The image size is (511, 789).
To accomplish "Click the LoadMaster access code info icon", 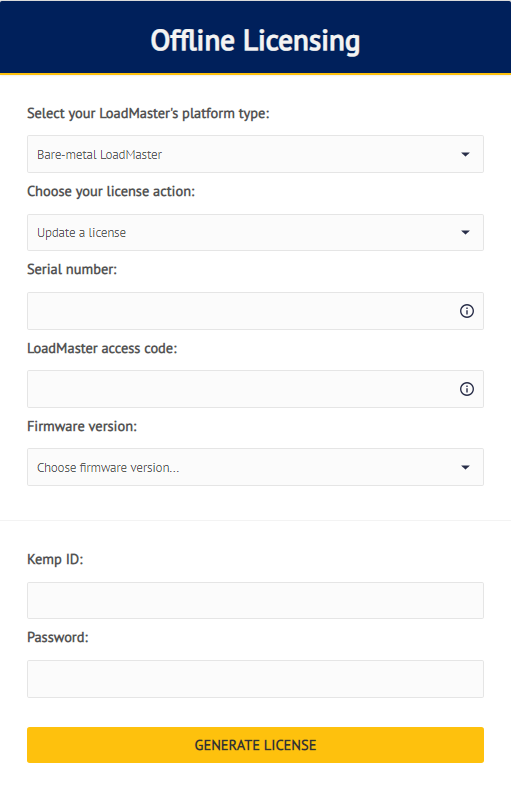I will click(x=467, y=389).
